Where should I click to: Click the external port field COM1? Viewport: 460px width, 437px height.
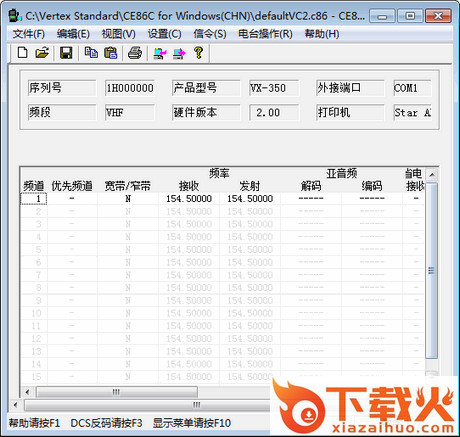[x=413, y=88]
